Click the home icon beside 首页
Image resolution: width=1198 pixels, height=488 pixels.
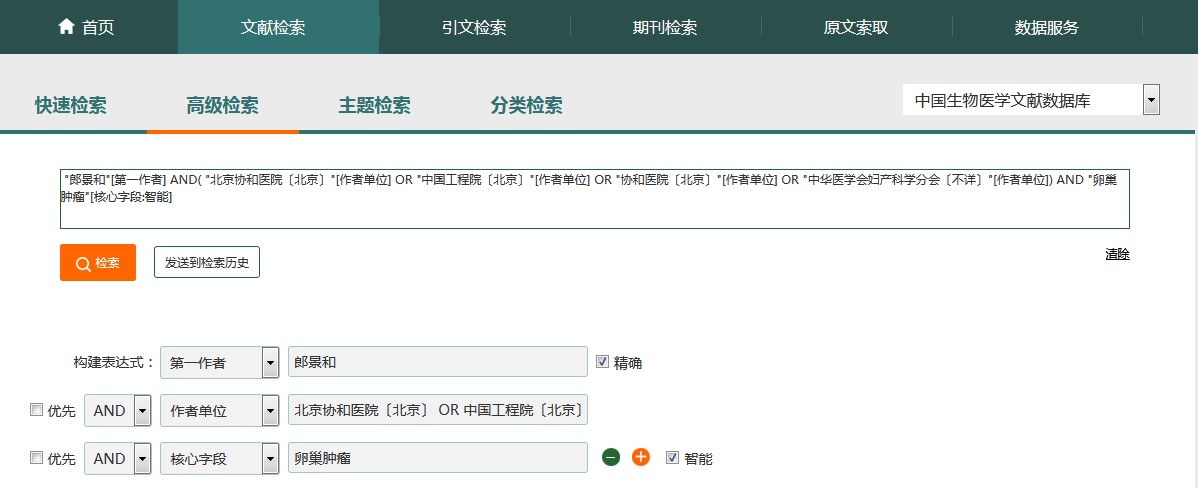coord(67,27)
